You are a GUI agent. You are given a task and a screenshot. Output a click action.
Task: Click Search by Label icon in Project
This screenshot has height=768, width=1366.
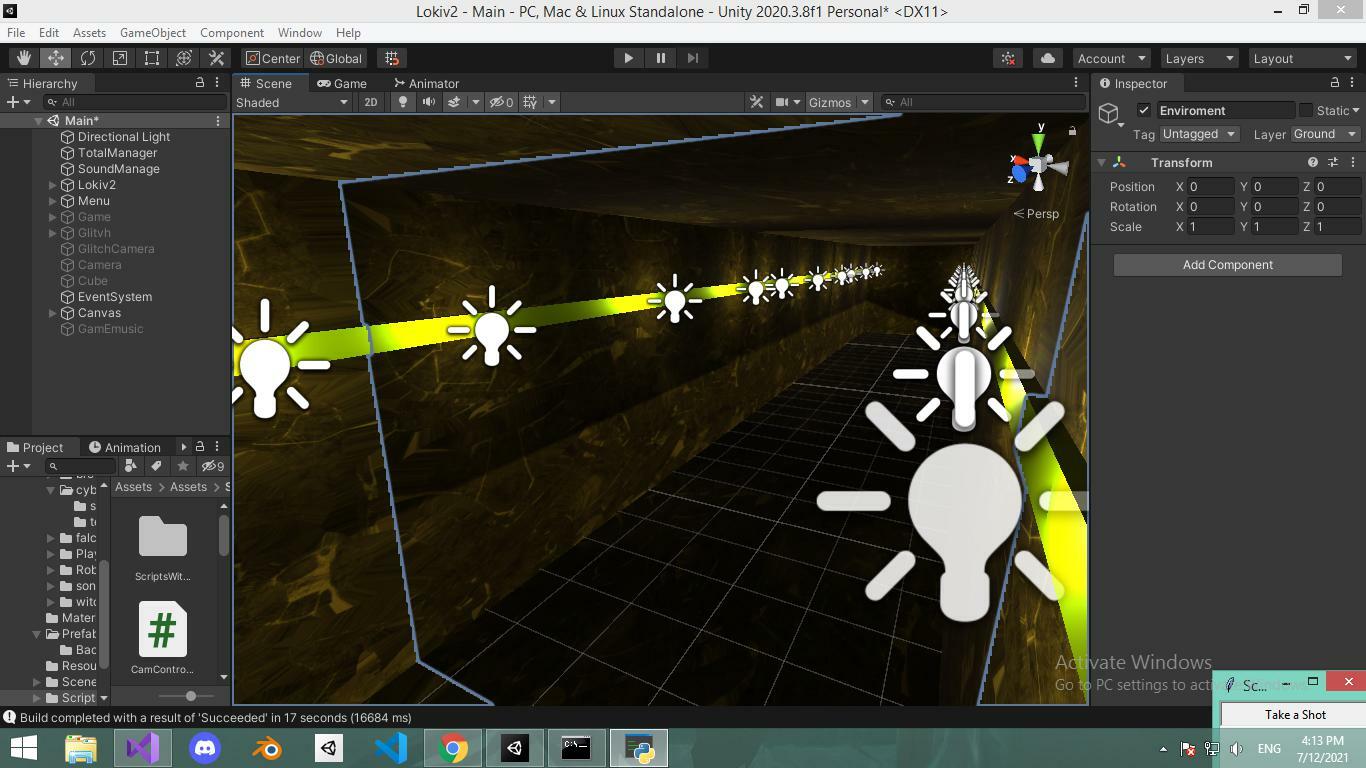click(156, 466)
